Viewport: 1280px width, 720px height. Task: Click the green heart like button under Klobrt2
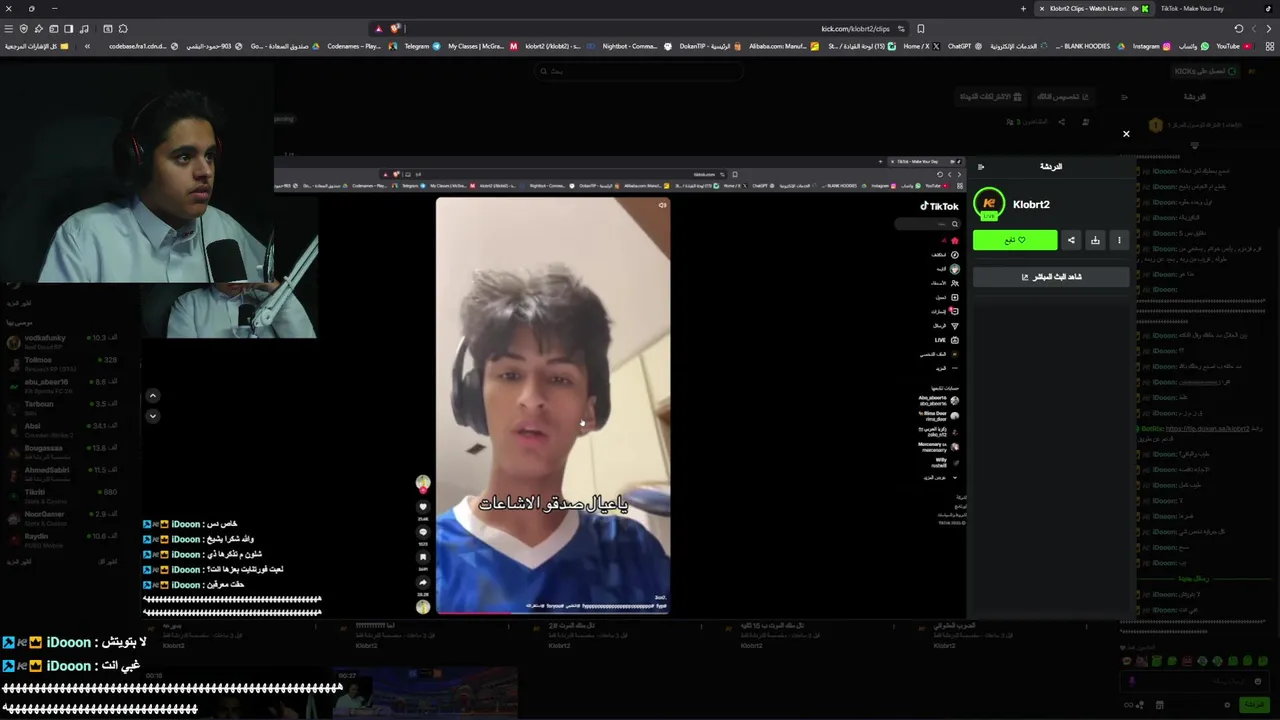[1015, 240]
